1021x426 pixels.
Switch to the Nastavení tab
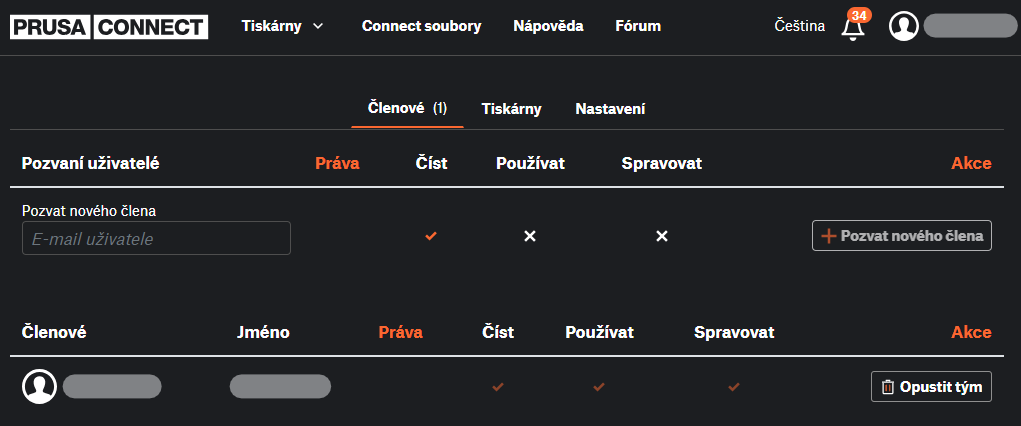[x=610, y=109]
